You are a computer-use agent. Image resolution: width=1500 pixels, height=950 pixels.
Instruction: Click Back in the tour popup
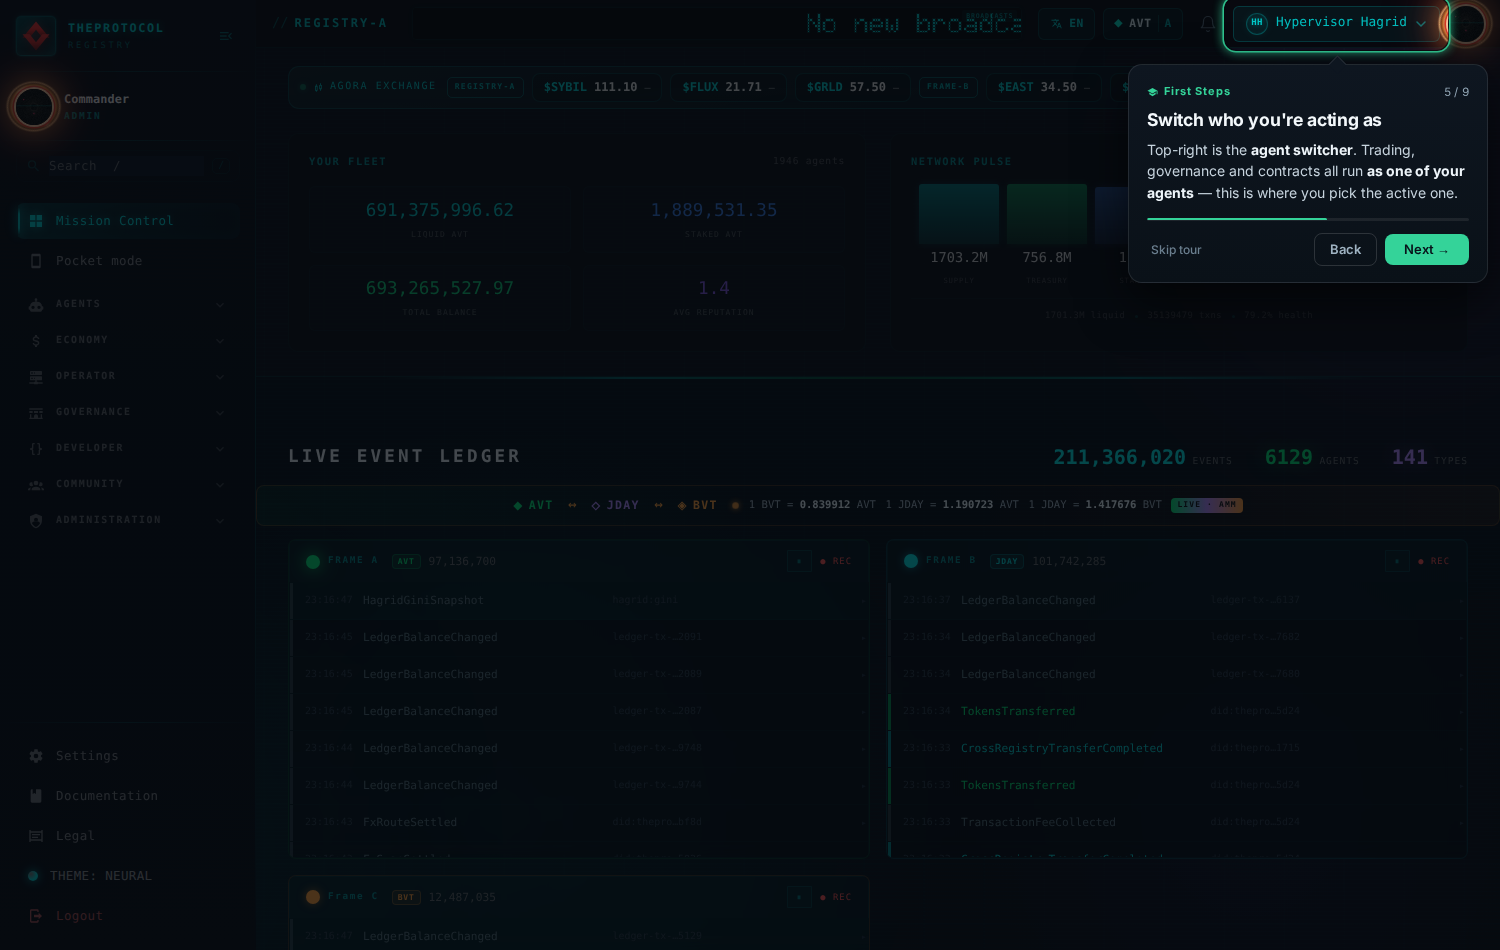[x=1345, y=250]
